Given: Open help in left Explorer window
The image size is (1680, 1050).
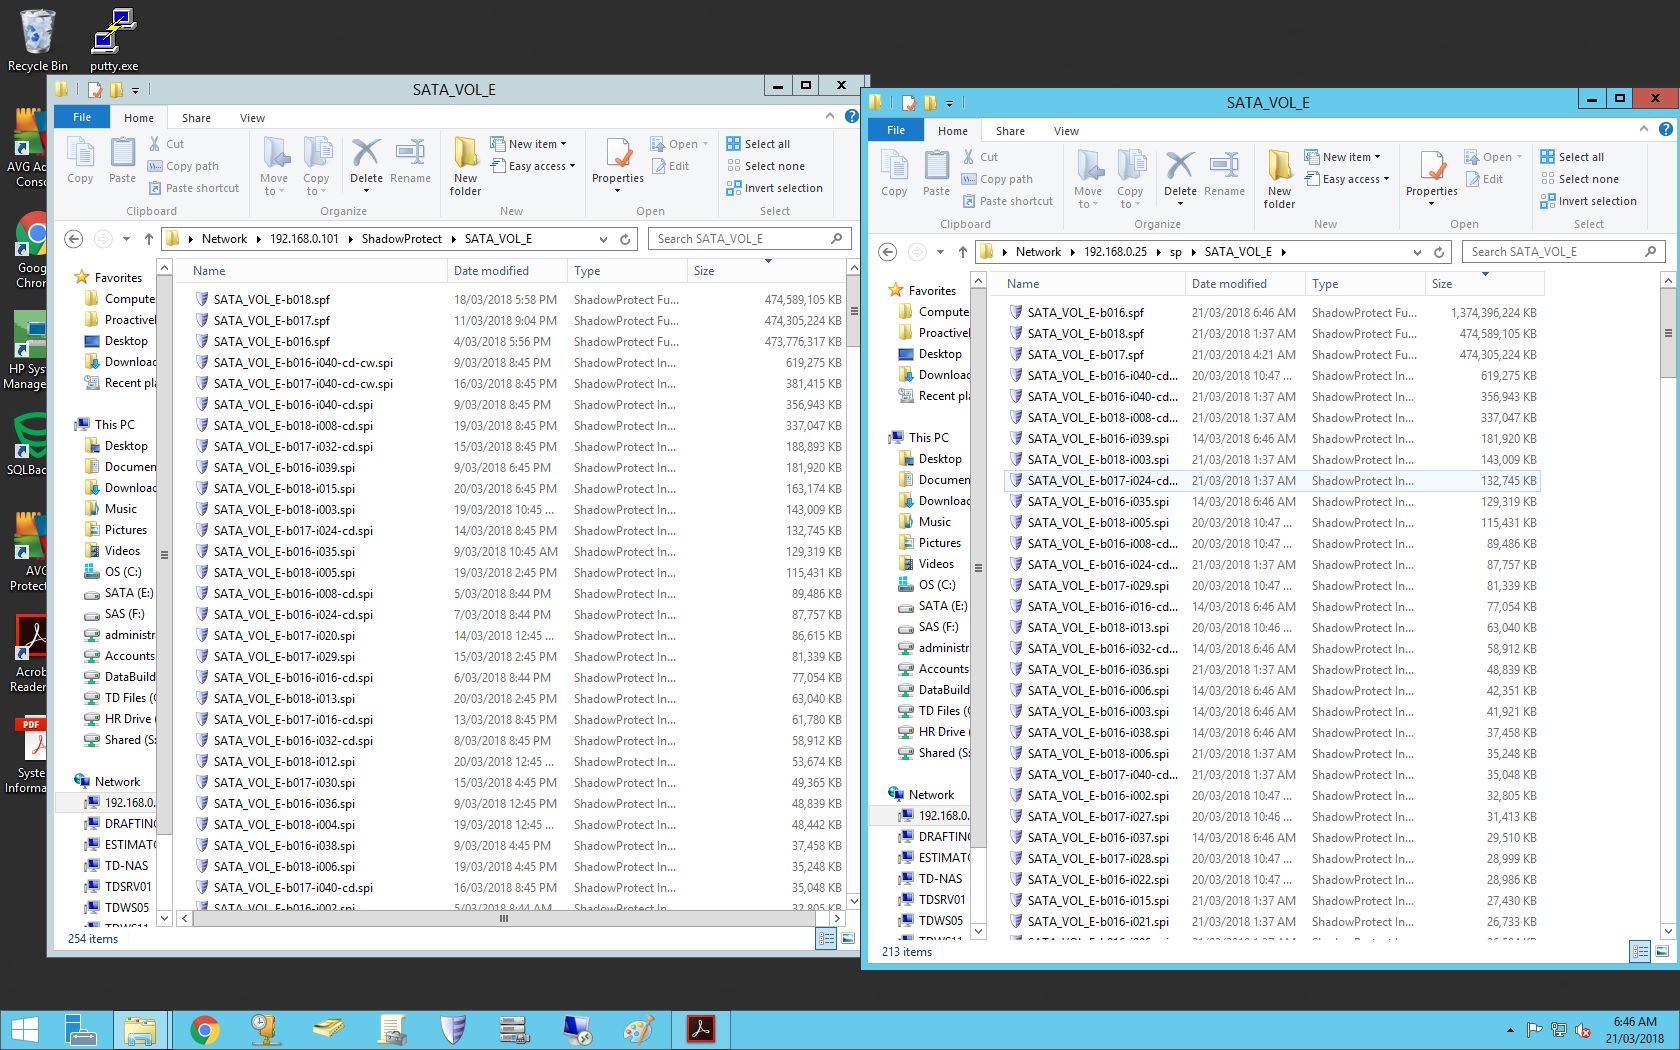Looking at the screenshot, I should coord(851,117).
